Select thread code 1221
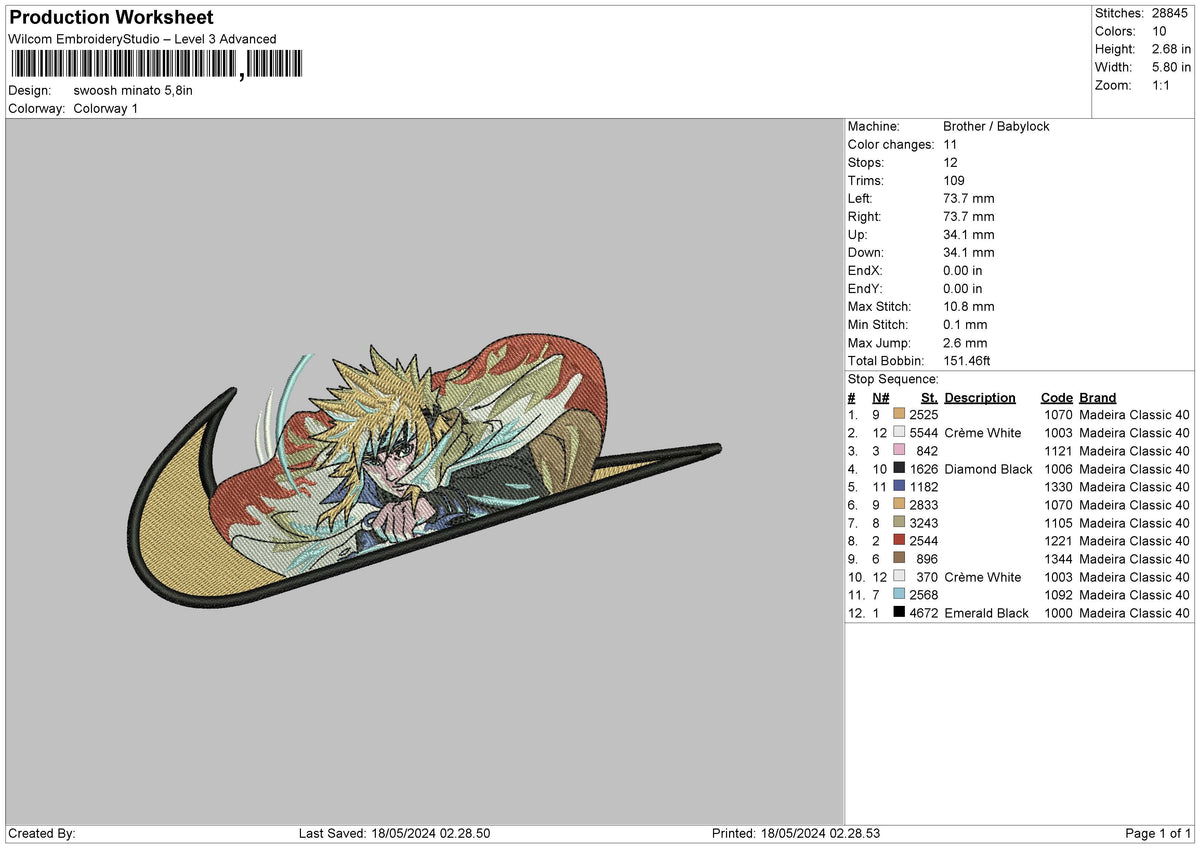The width and height of the screenshot is (1200, 848). pos(1057,541)
